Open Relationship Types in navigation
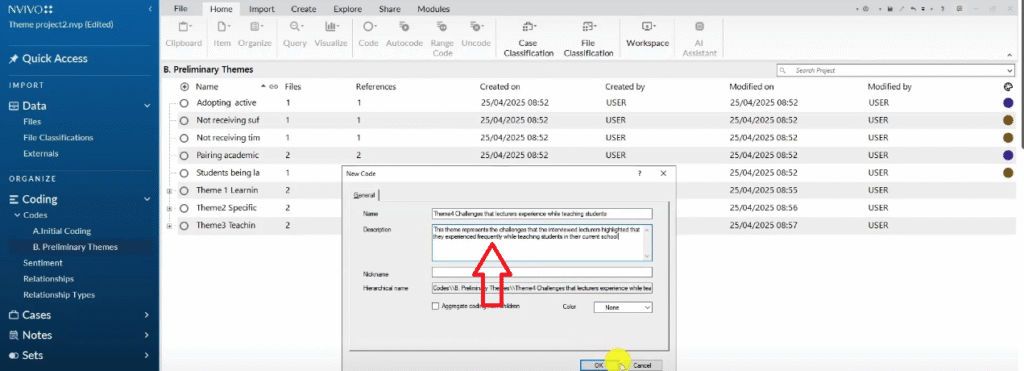1024x371 pixels. 59,295
